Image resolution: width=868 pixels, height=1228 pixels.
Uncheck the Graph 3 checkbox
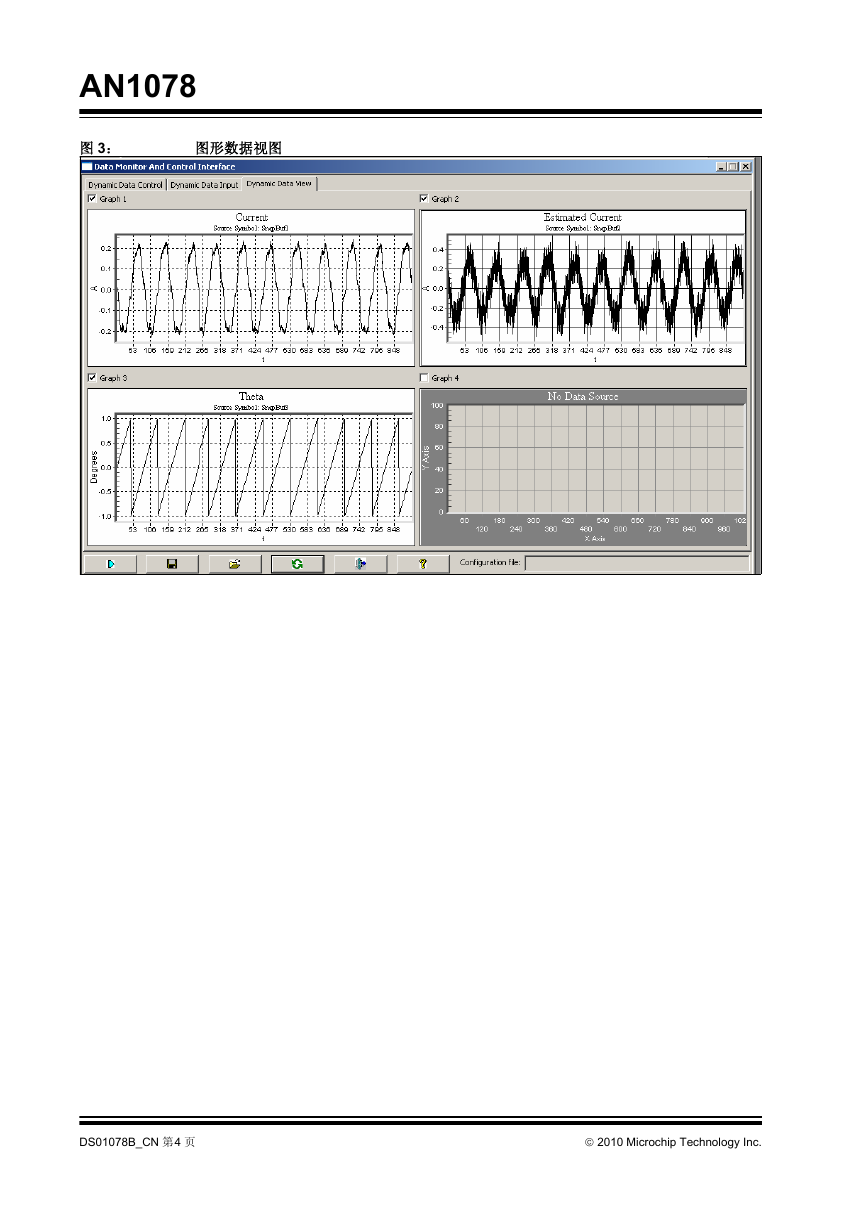93,378
